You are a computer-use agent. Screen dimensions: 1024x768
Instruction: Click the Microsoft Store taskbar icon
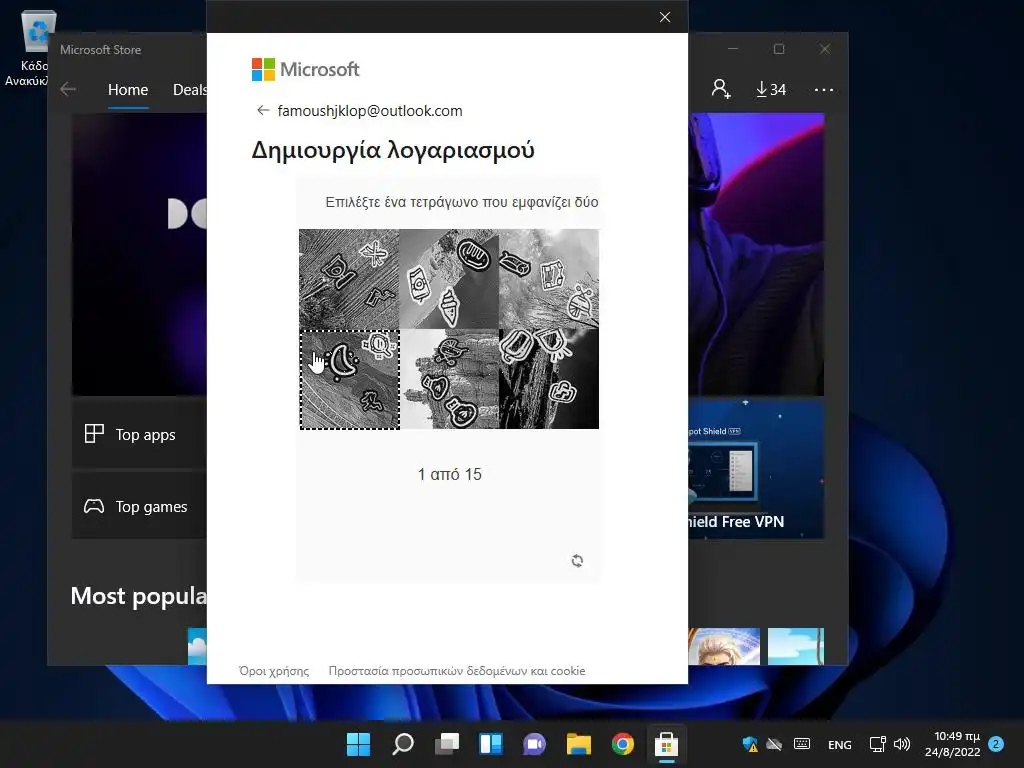[666, 744]
